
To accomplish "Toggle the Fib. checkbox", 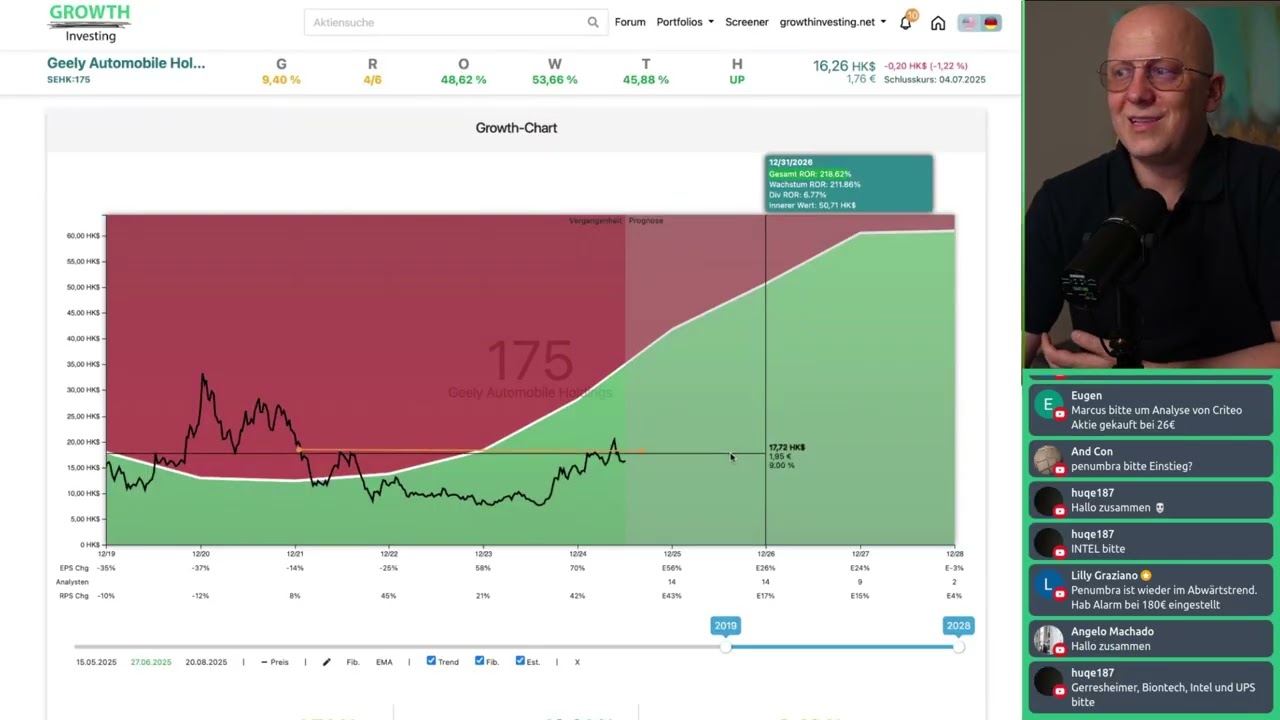I will 479,661.
